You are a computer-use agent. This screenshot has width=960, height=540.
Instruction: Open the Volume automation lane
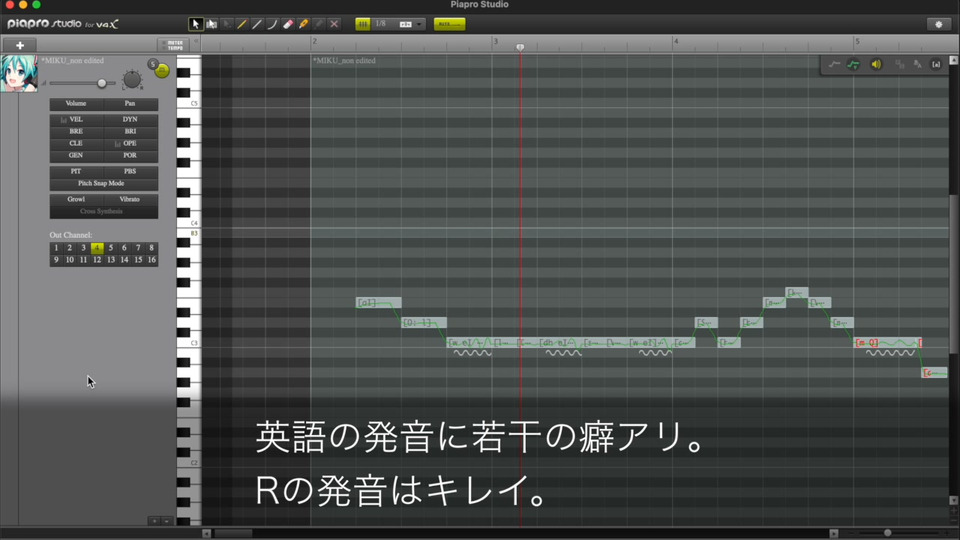[76, 103]
